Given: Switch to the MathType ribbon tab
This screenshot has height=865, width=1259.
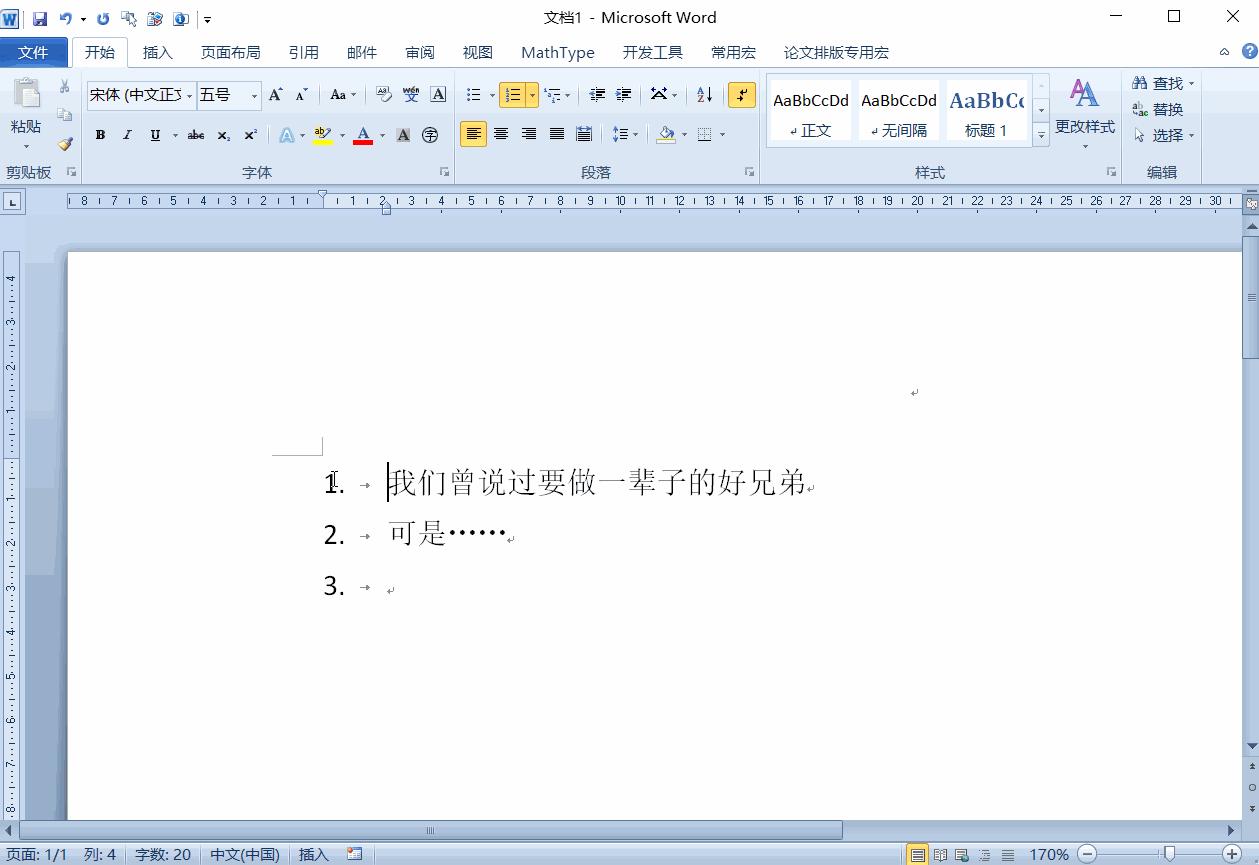Looking at the screenshot, I should [557, 52].
